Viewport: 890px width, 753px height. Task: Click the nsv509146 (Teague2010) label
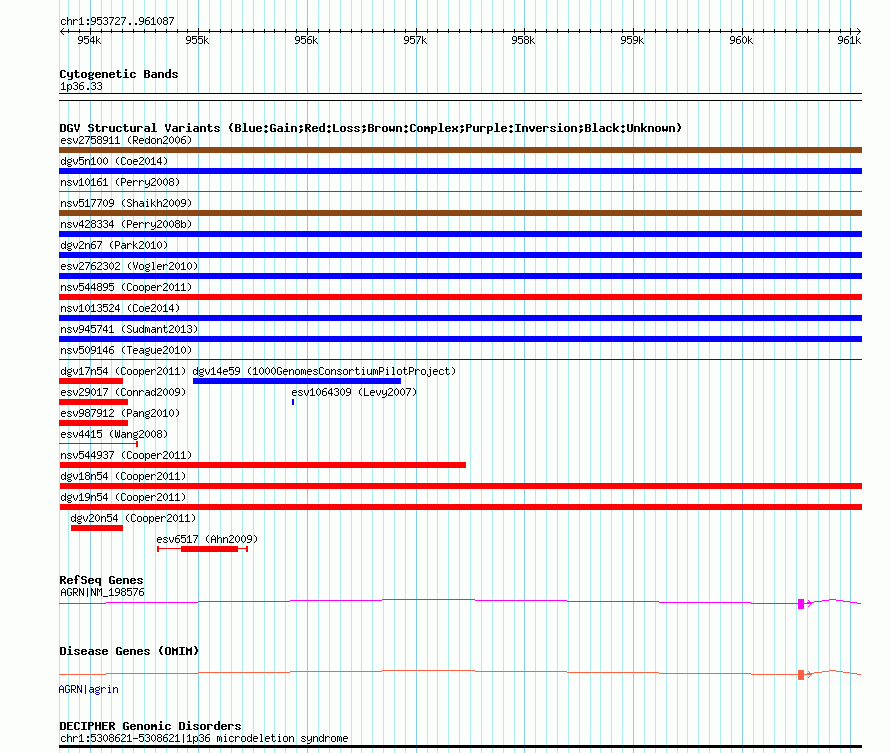(126, 350)
